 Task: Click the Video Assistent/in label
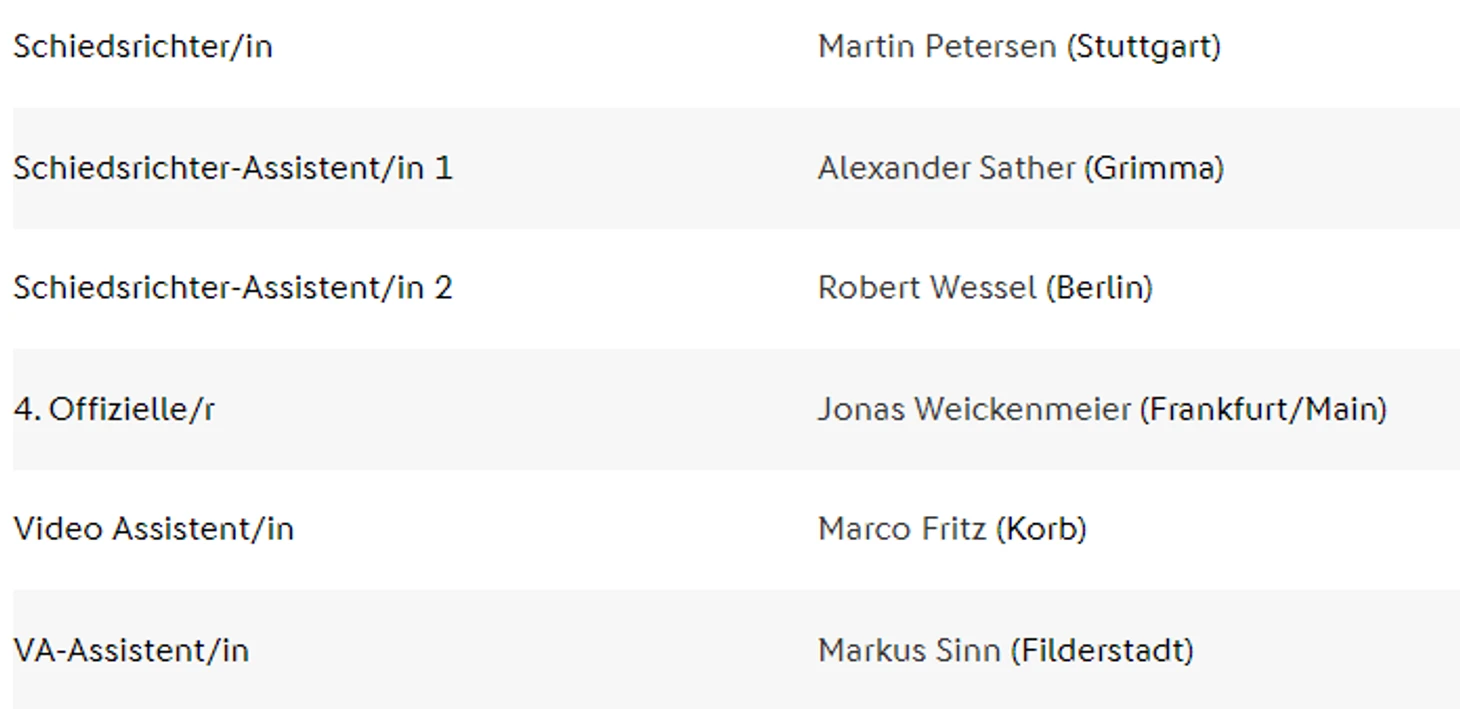(153, 529)
